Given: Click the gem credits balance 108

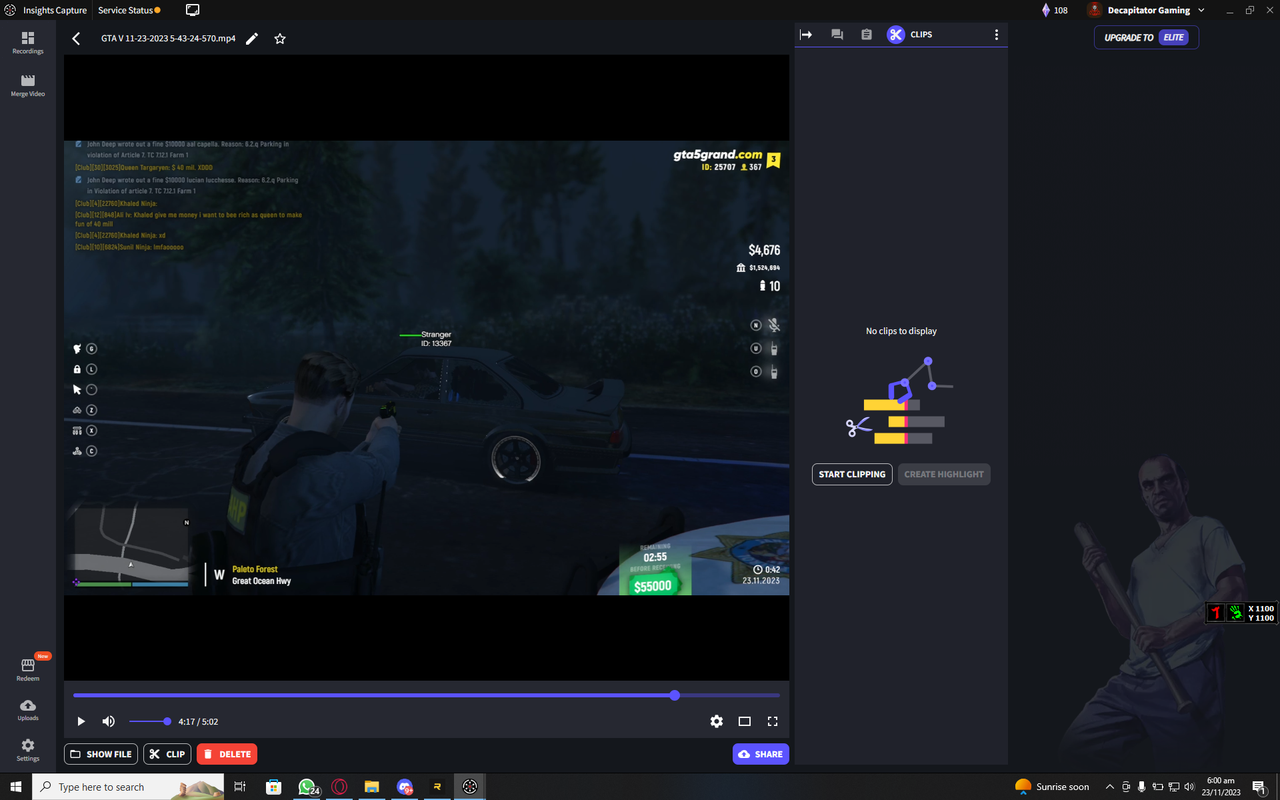Looking at the screenshot, I should pos(1055,10).
